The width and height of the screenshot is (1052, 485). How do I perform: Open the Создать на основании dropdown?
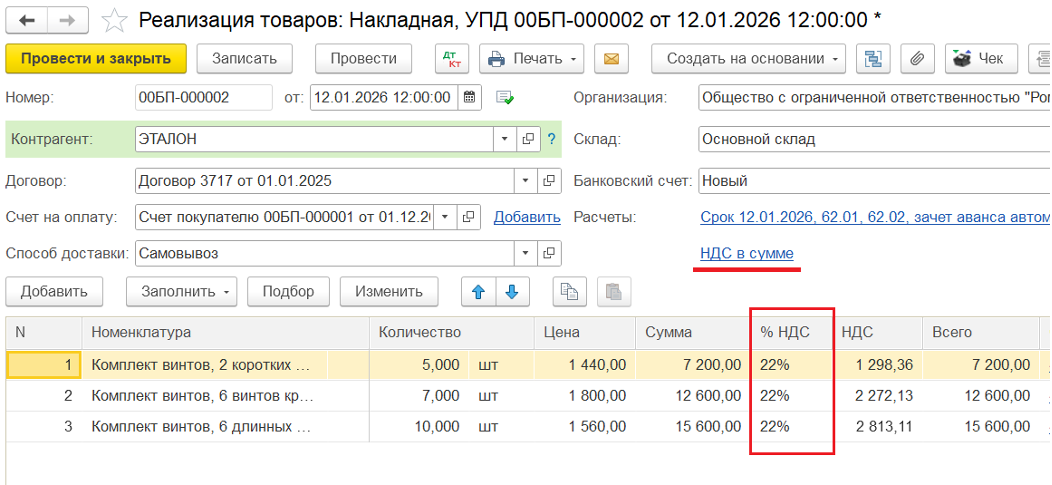[x=749, y=59]
